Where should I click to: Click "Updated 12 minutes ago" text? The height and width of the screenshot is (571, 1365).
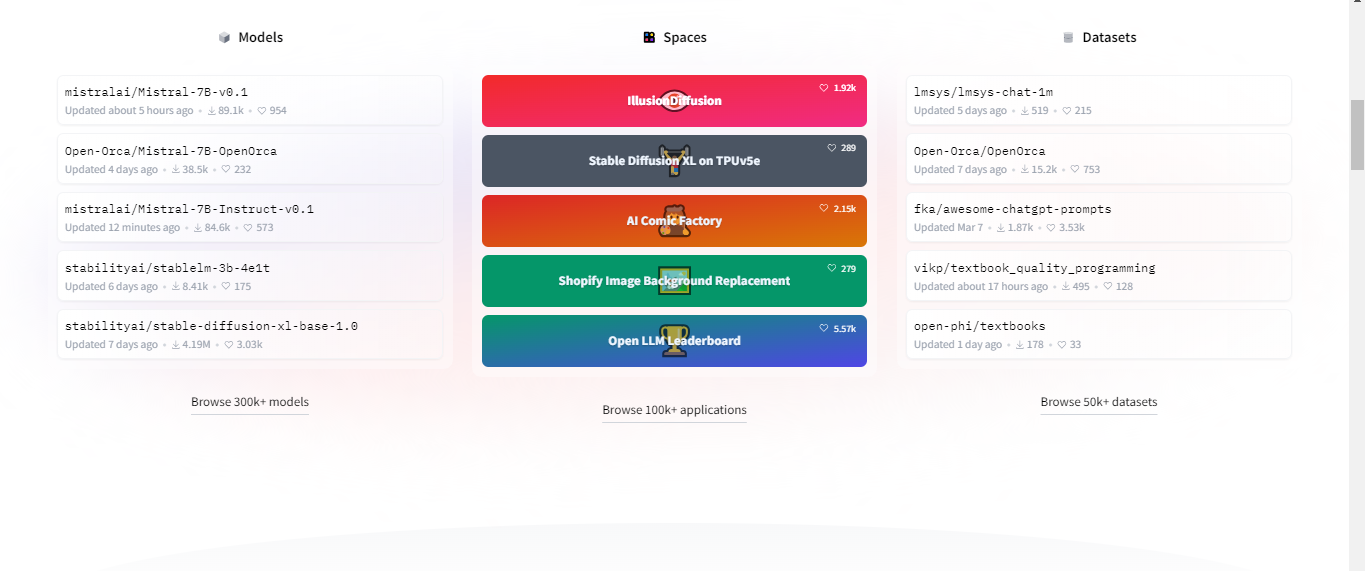pyautogui.click(x=122, y=228)
